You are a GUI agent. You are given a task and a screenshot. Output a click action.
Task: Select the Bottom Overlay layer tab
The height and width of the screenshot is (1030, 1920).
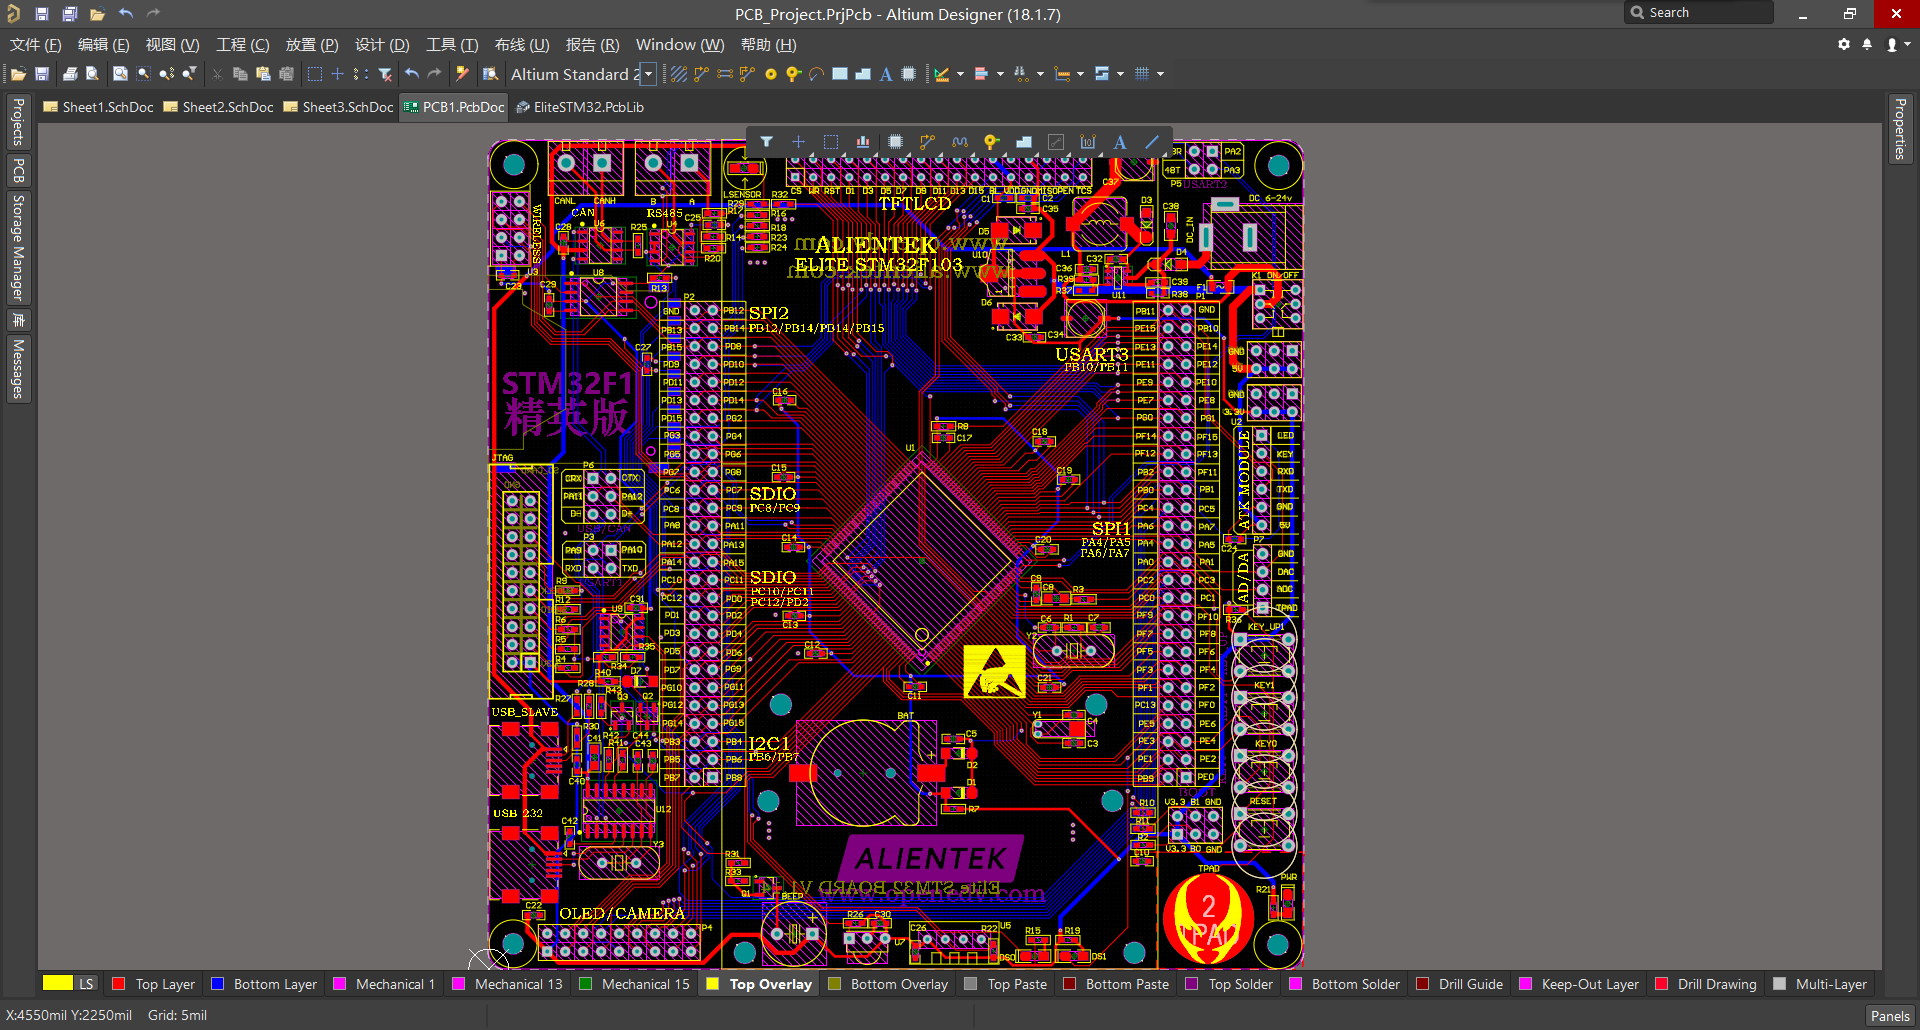click(889, 984)
